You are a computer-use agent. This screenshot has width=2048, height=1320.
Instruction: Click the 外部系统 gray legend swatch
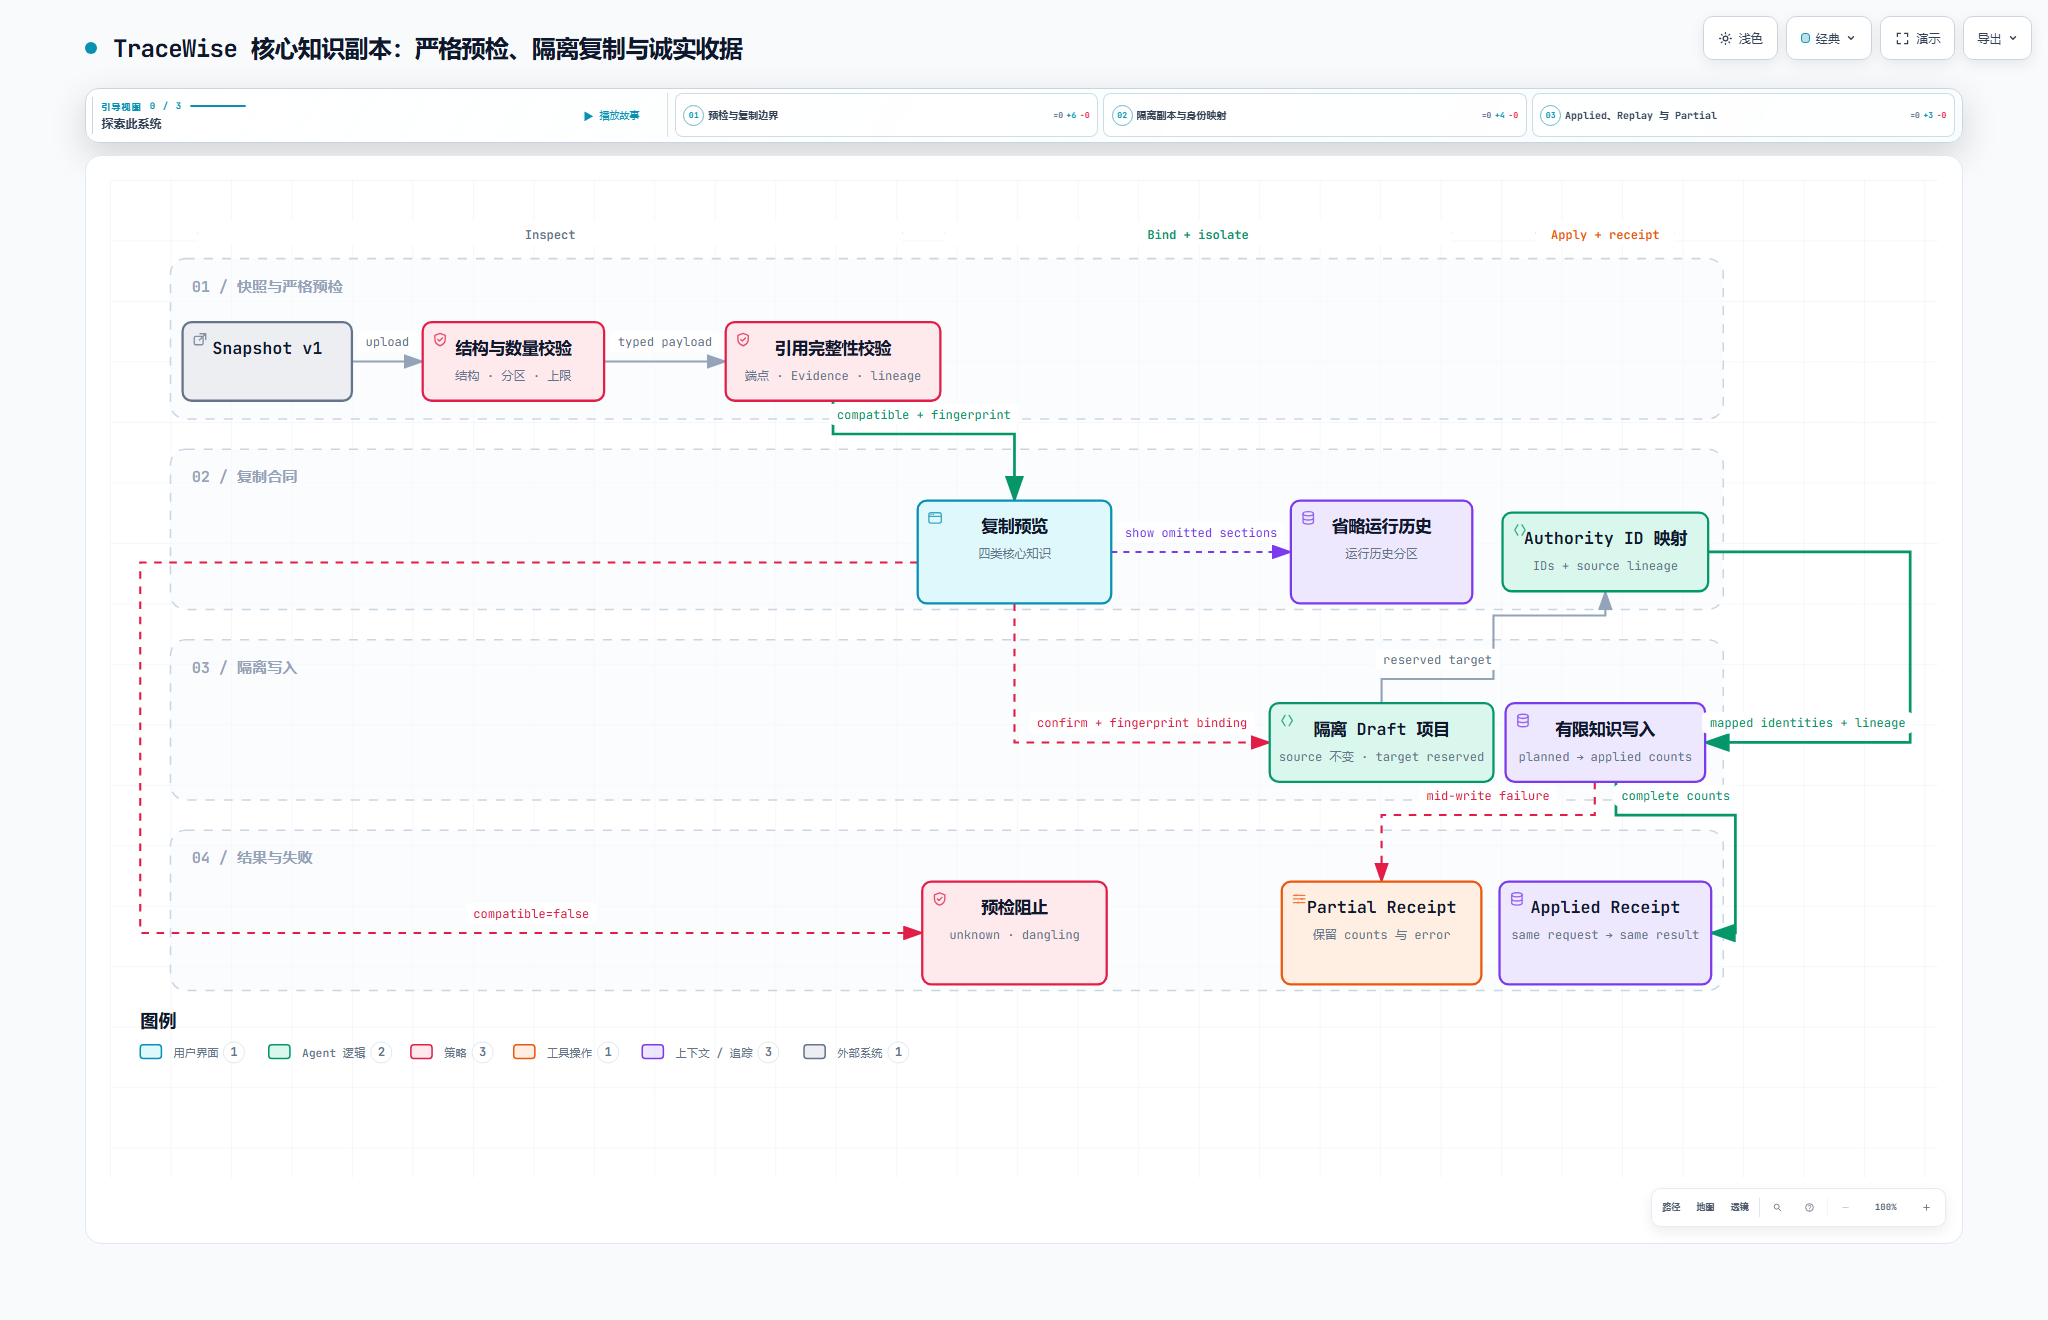(815, 1052)
